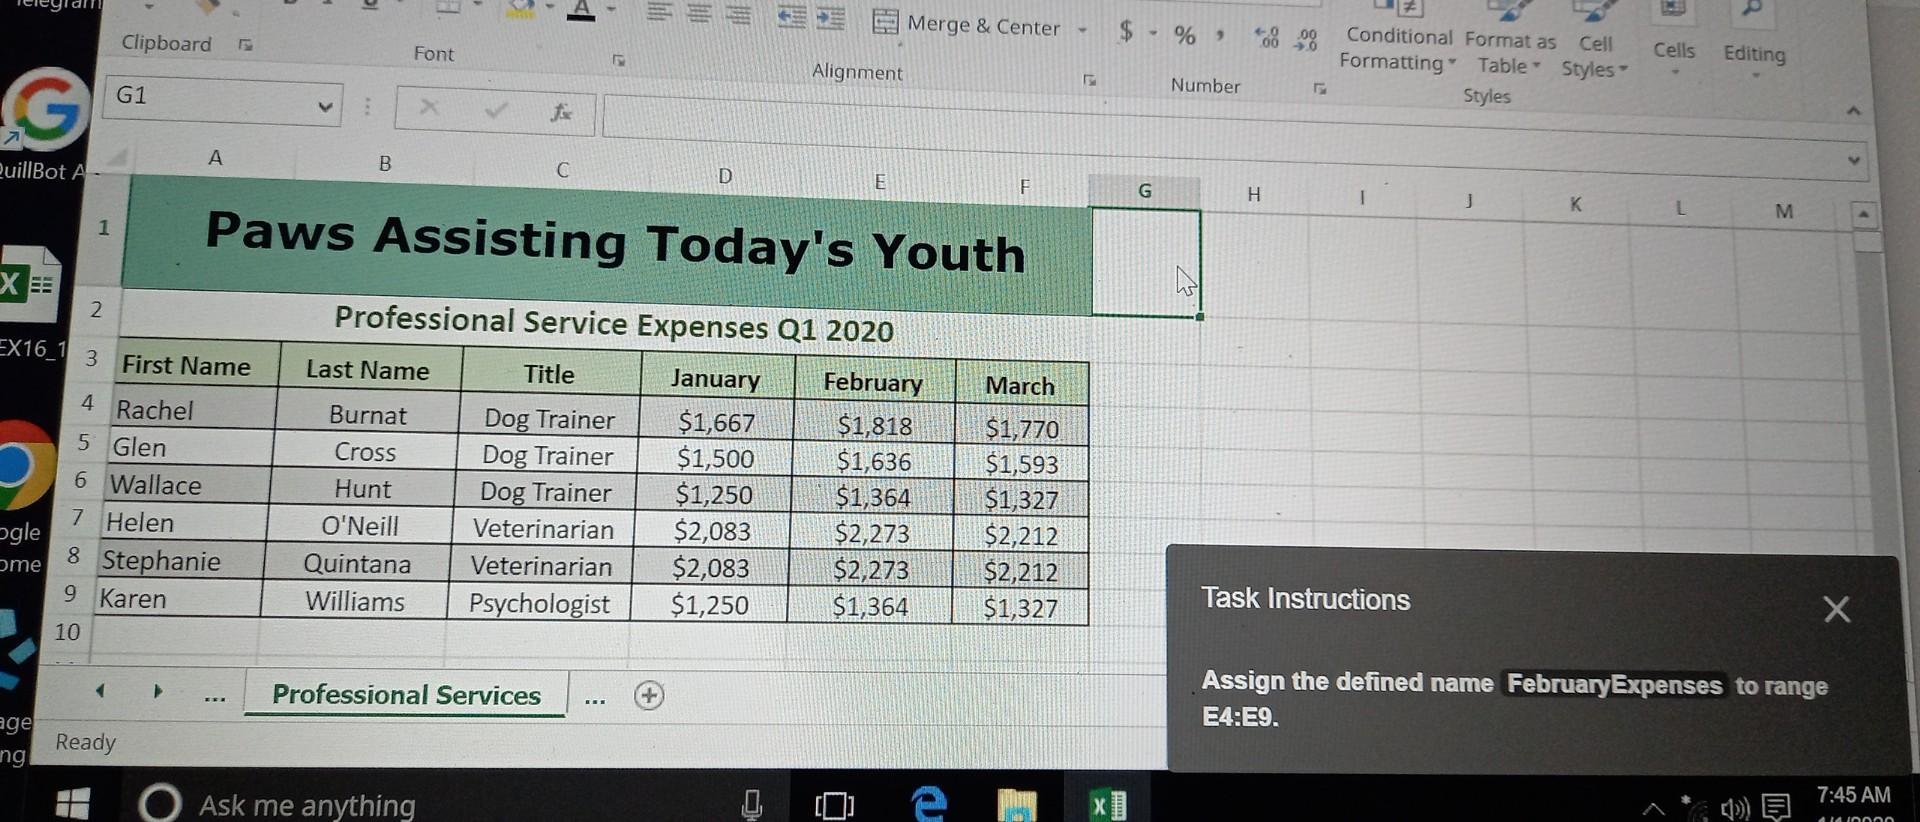
Task: Open File Explorer from taskbar
Action: (x=1017, y=805)
